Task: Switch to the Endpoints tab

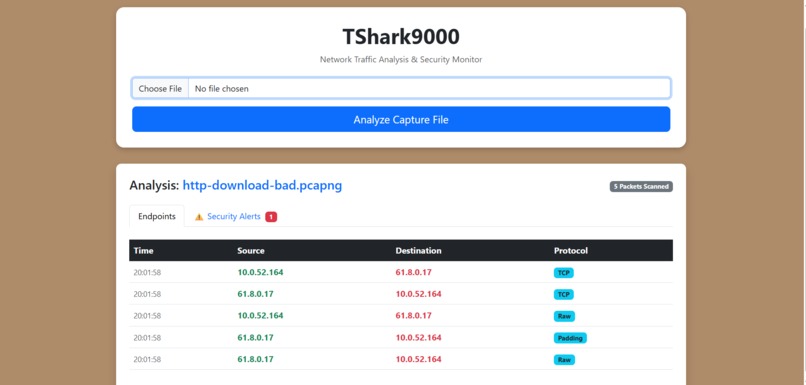Action: [x=157, y=216]
